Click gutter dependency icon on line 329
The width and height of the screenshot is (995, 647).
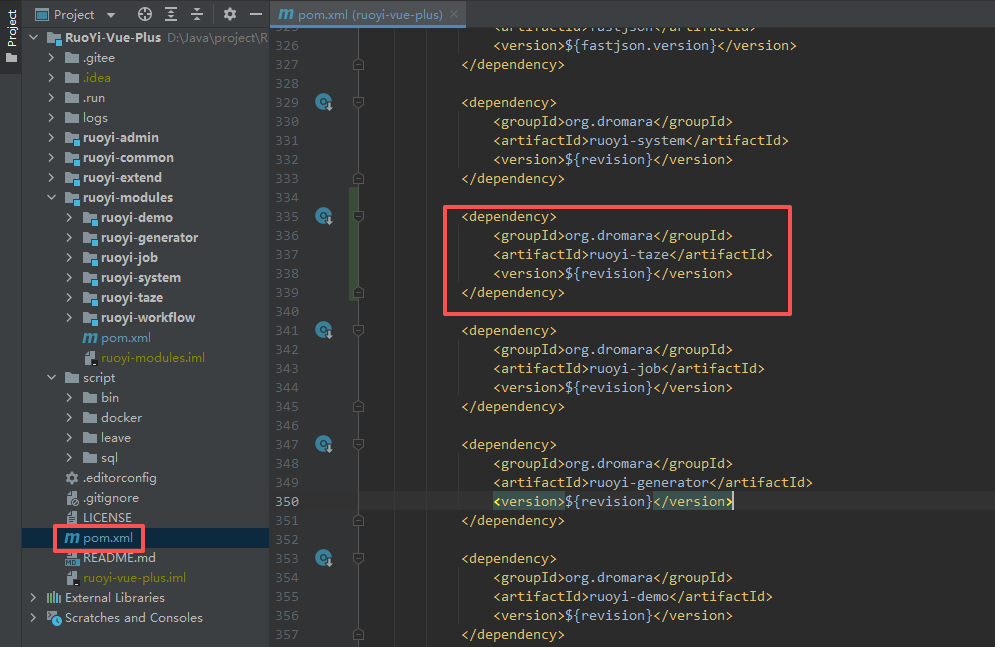tap(324, 102)
